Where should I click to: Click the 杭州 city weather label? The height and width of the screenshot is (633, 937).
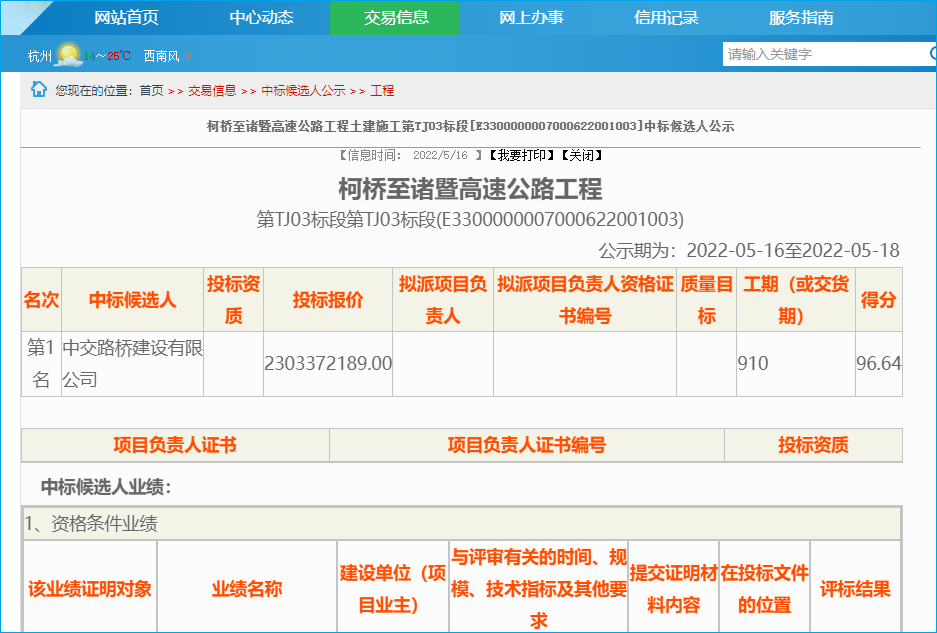pyautogui.click(x=40, y=56)
